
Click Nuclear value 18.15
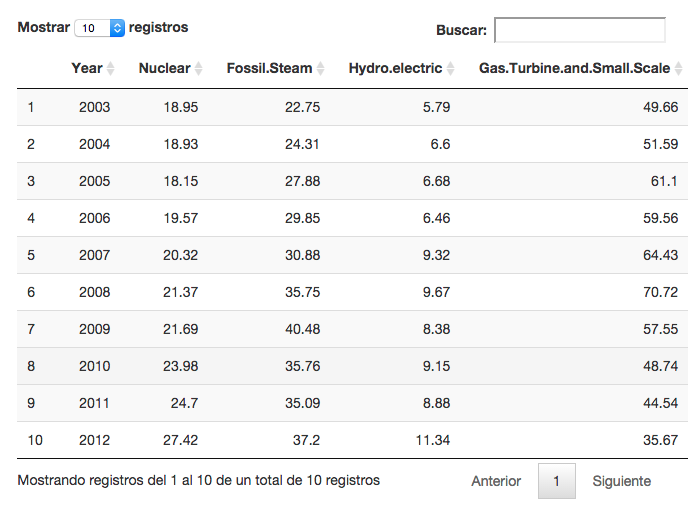(x=181, y=181)
